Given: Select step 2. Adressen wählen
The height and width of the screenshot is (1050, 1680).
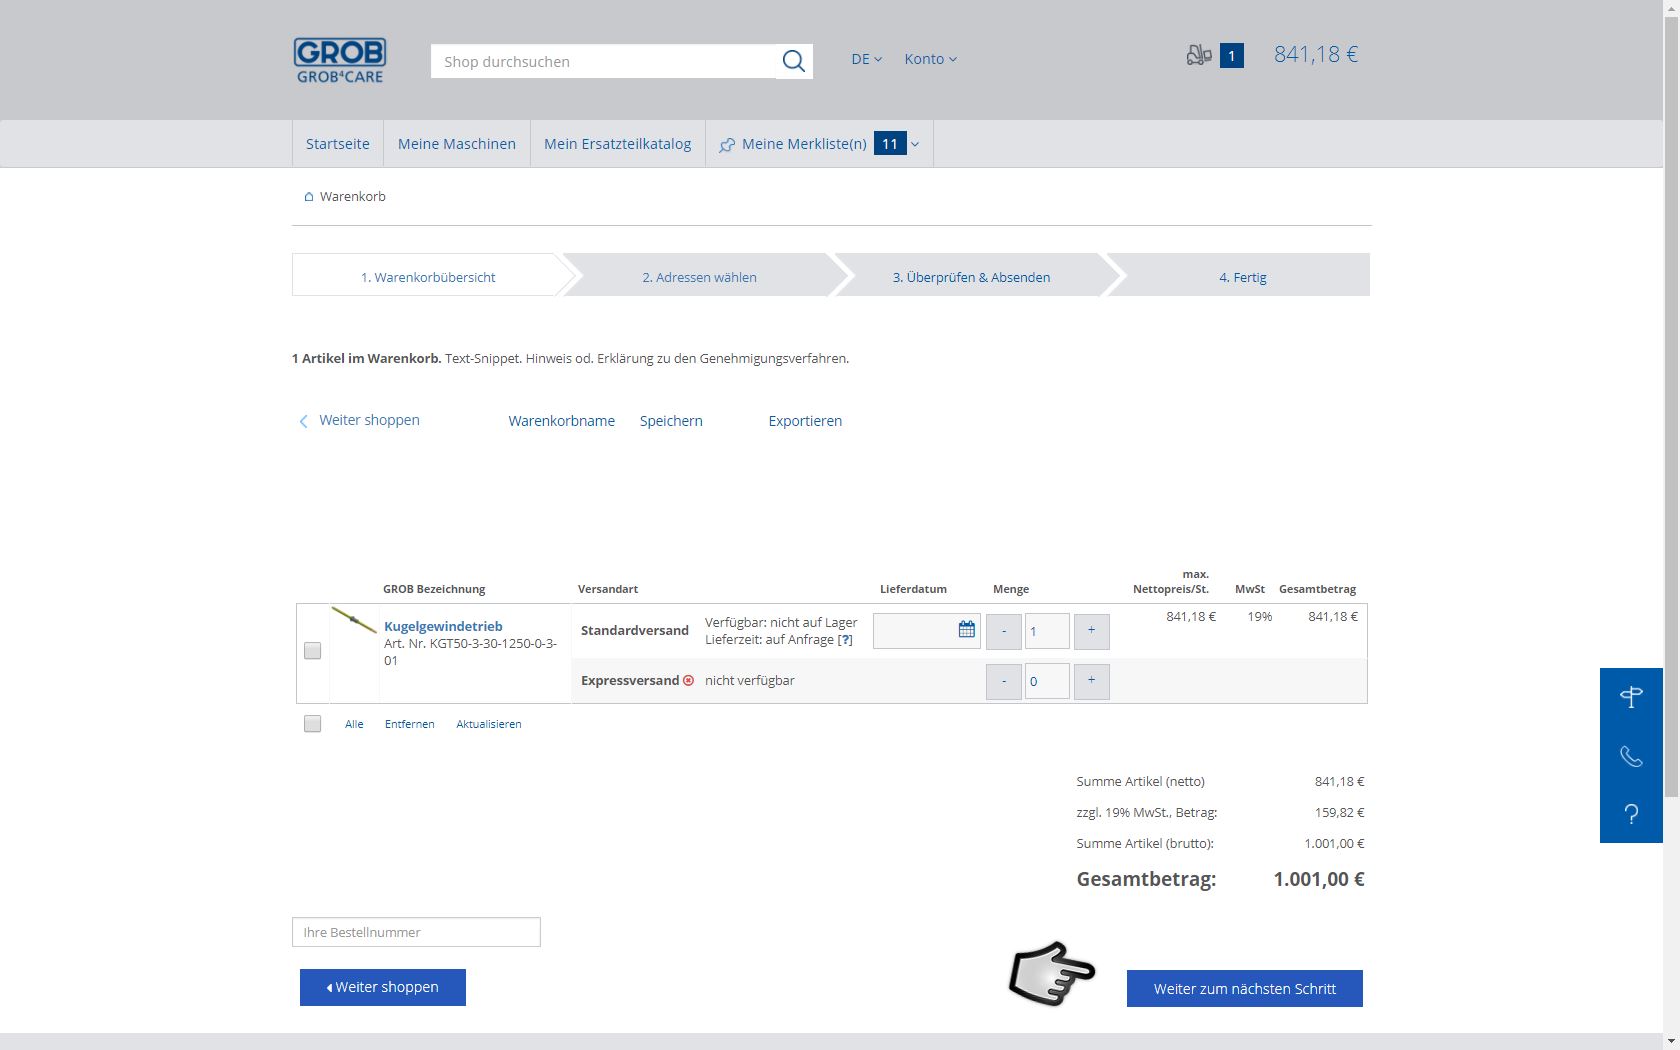Looking at the screenshot, I should click(699, 277).
